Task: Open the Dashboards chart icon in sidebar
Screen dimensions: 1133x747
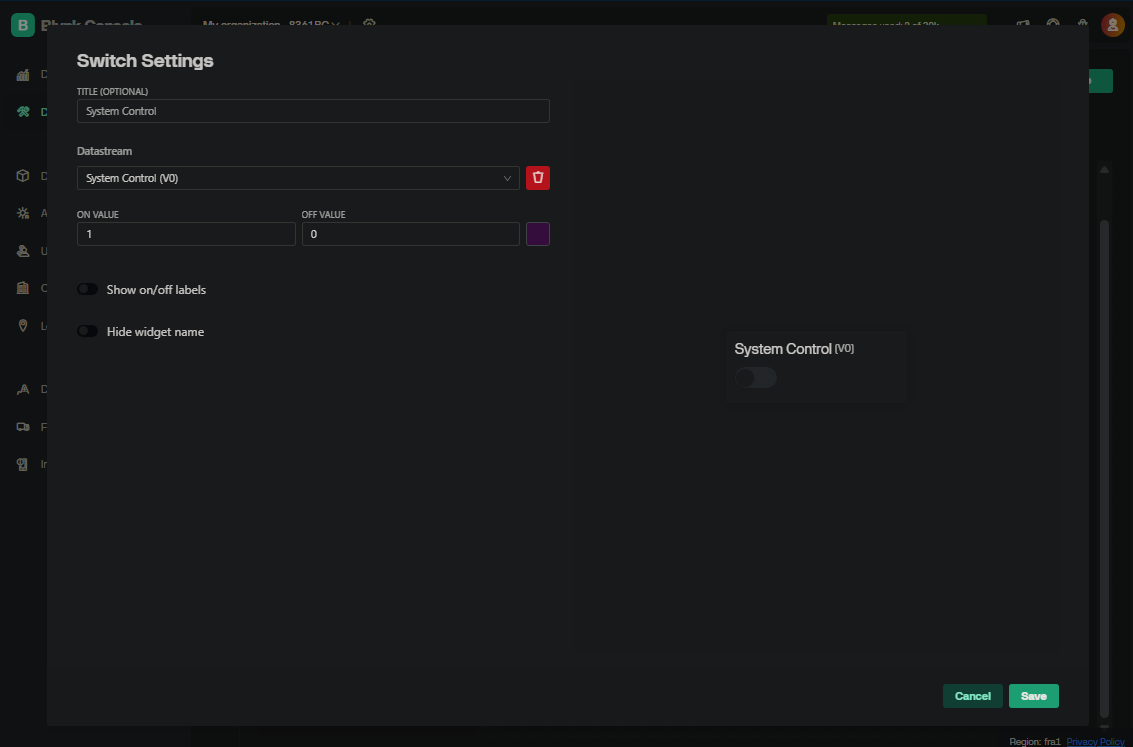Action: tap(23, 75)
